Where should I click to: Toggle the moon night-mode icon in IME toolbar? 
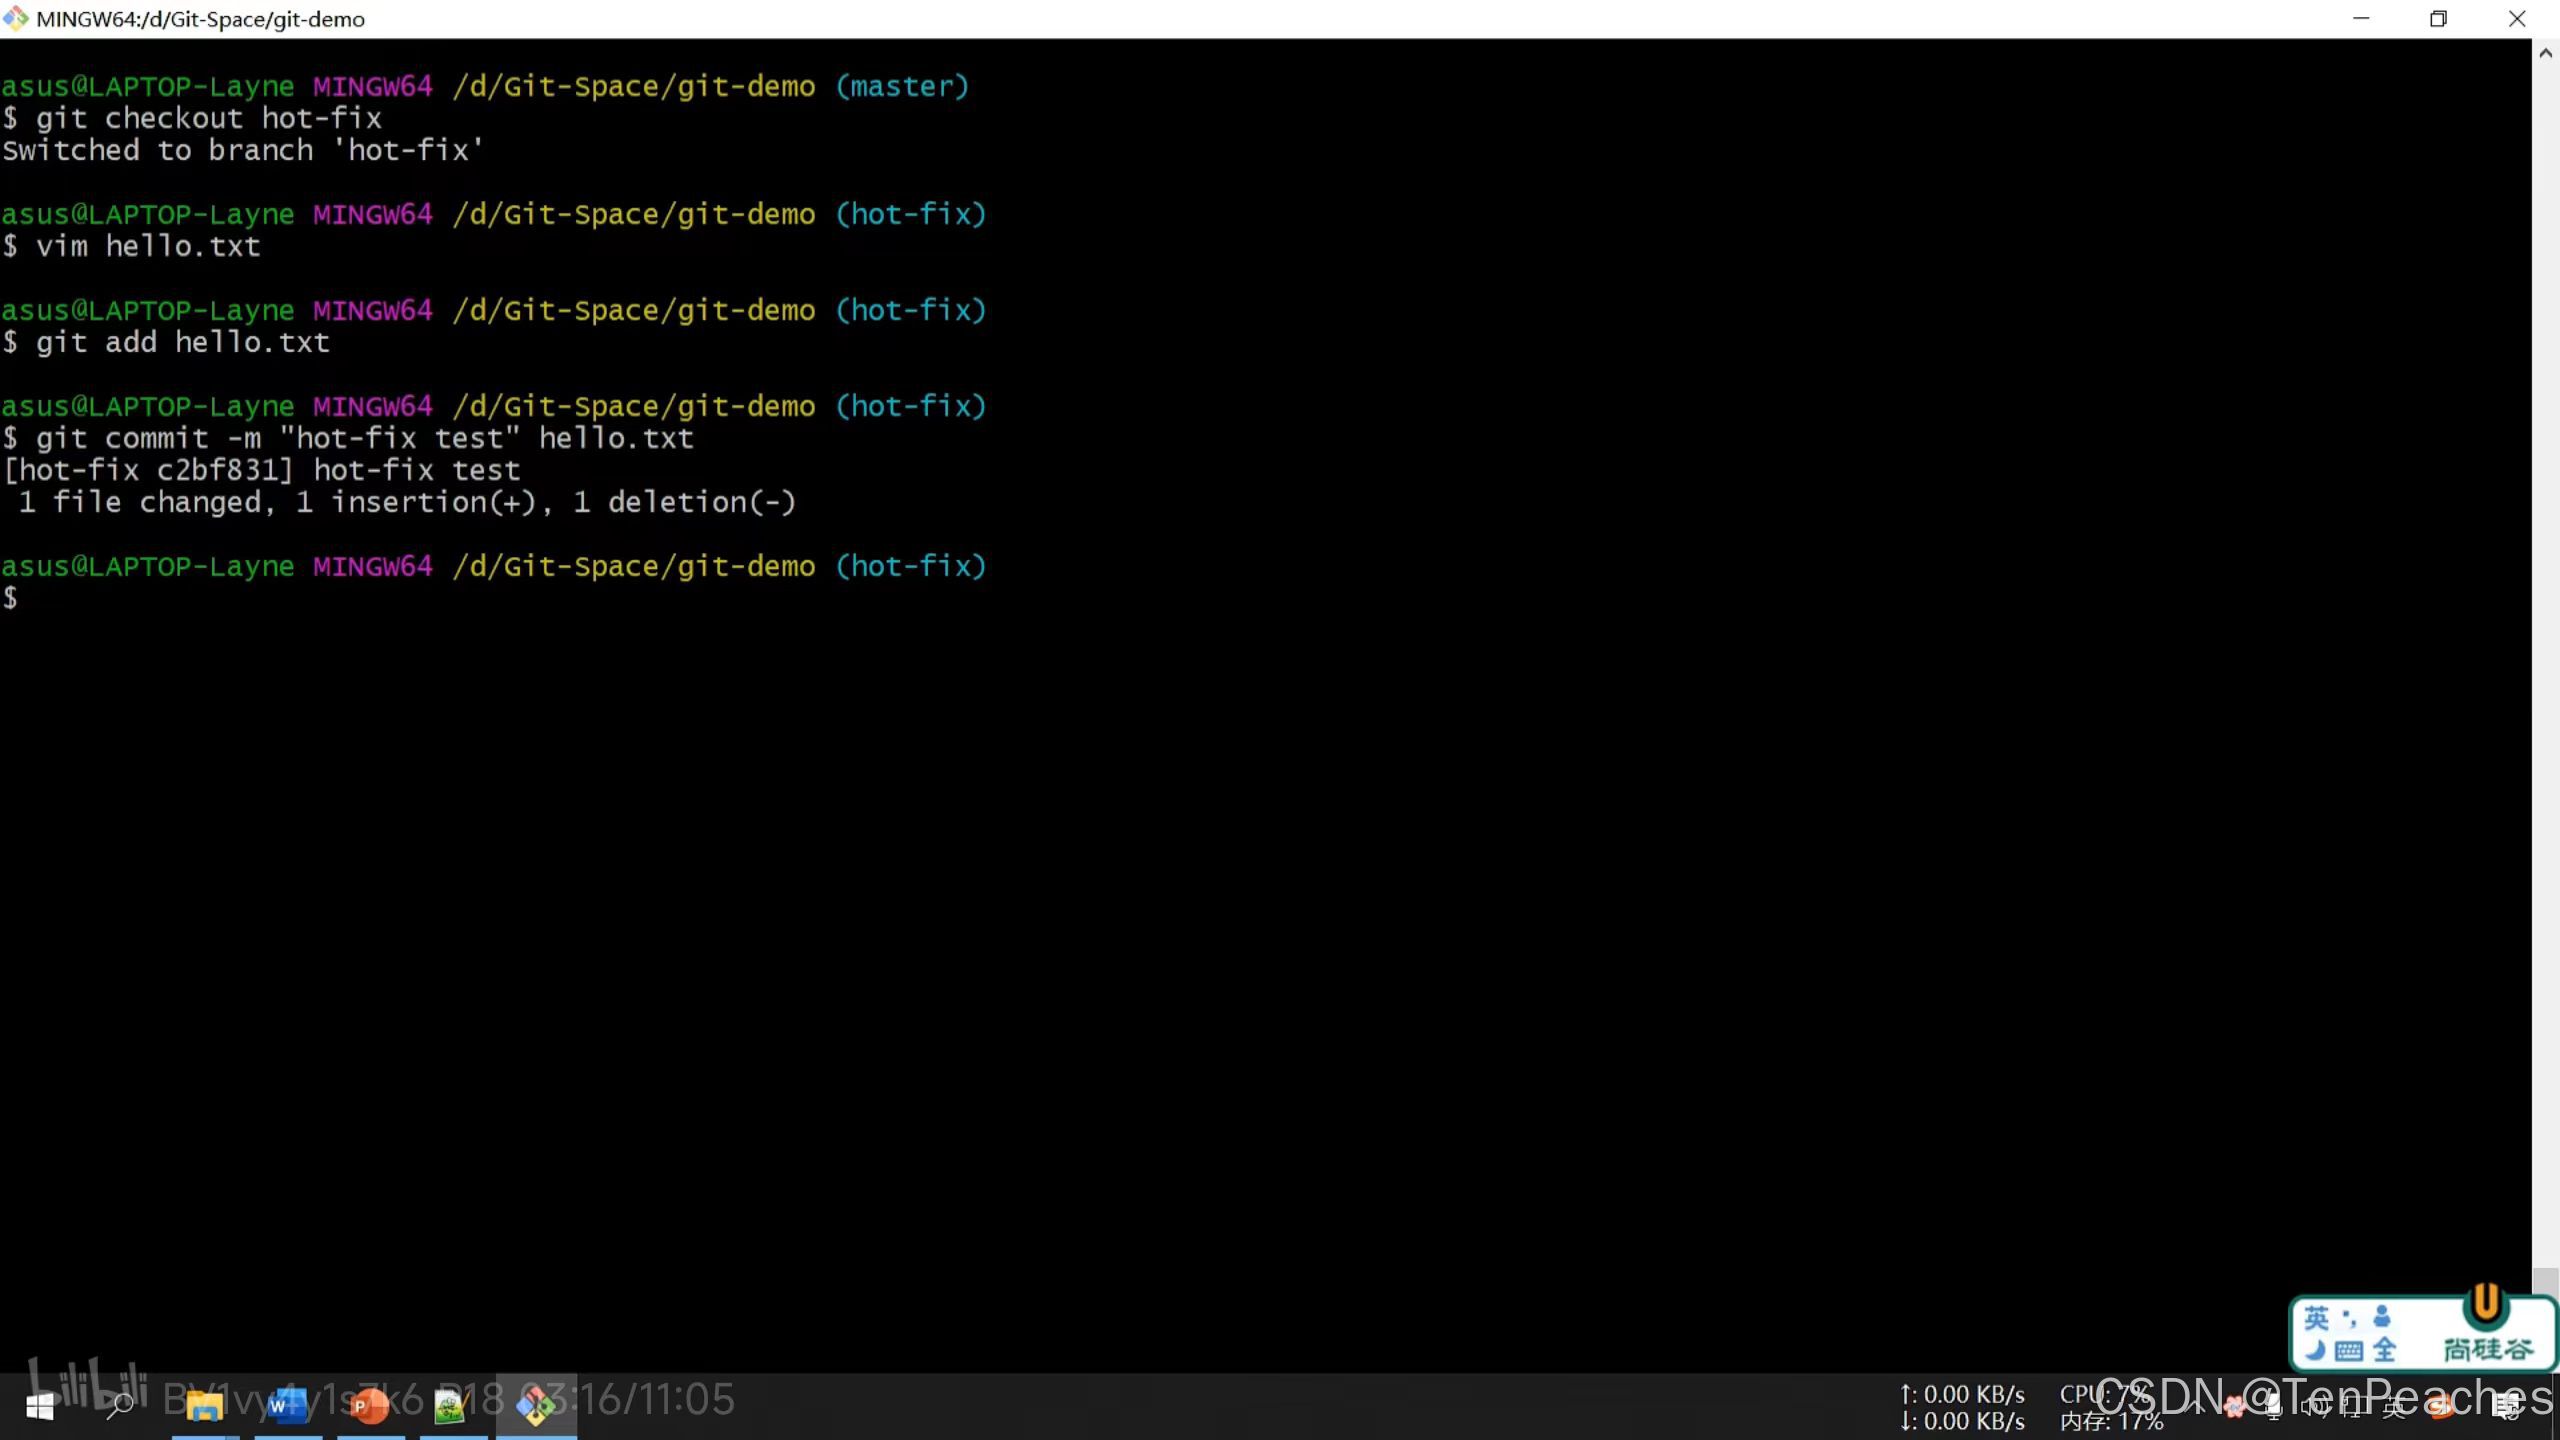(x=2315, y=1351)
